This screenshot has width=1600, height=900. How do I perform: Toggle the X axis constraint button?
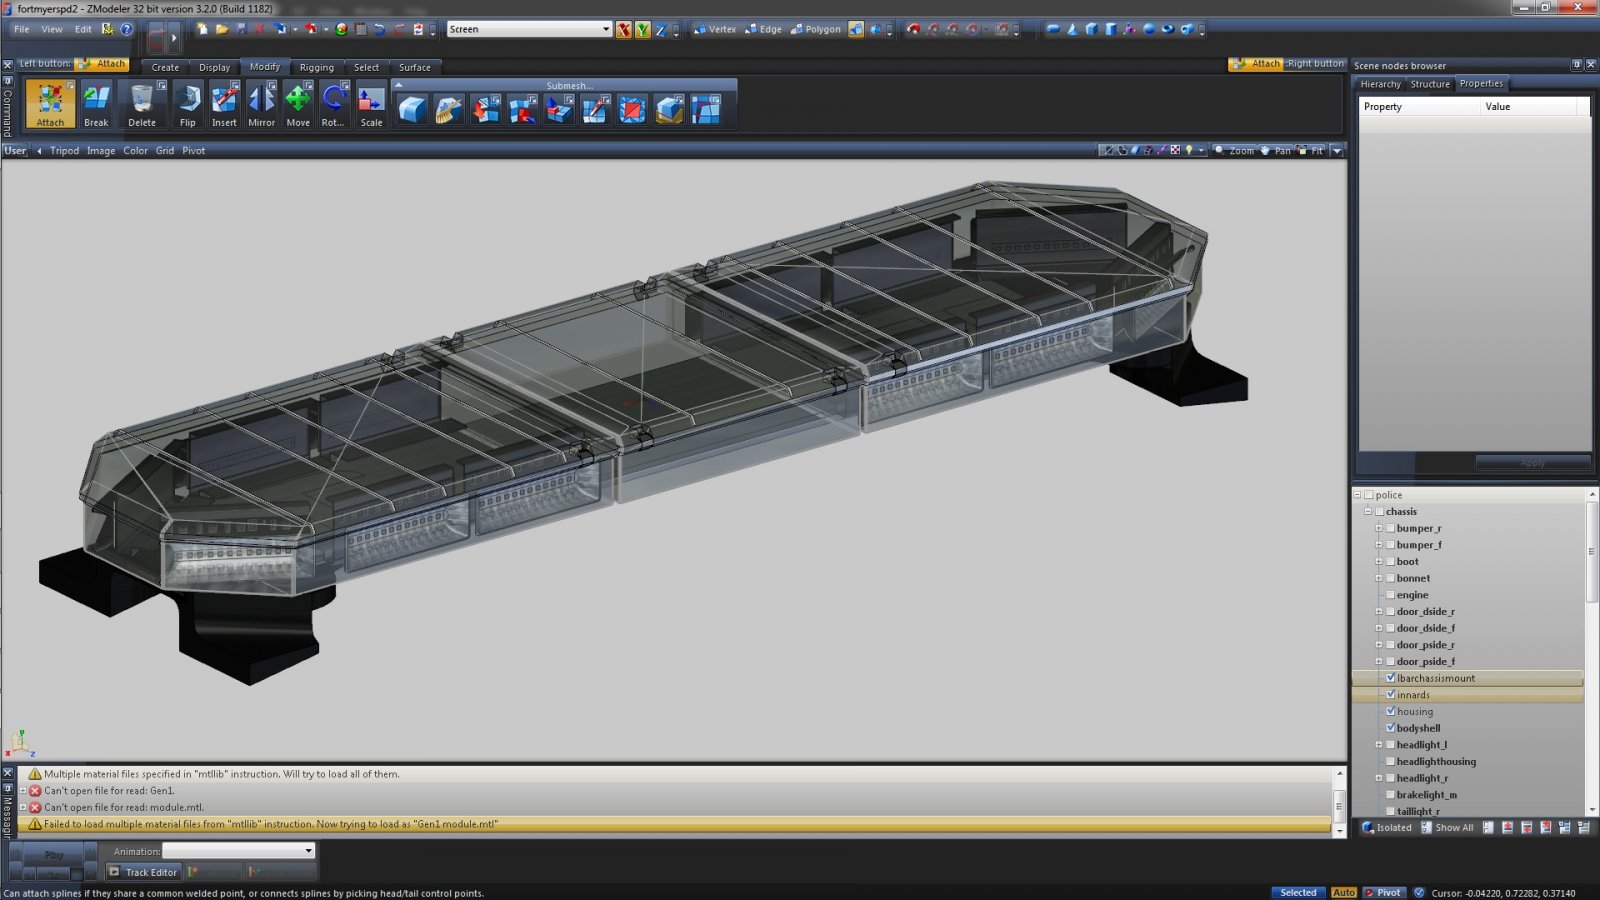coord(624,30)
